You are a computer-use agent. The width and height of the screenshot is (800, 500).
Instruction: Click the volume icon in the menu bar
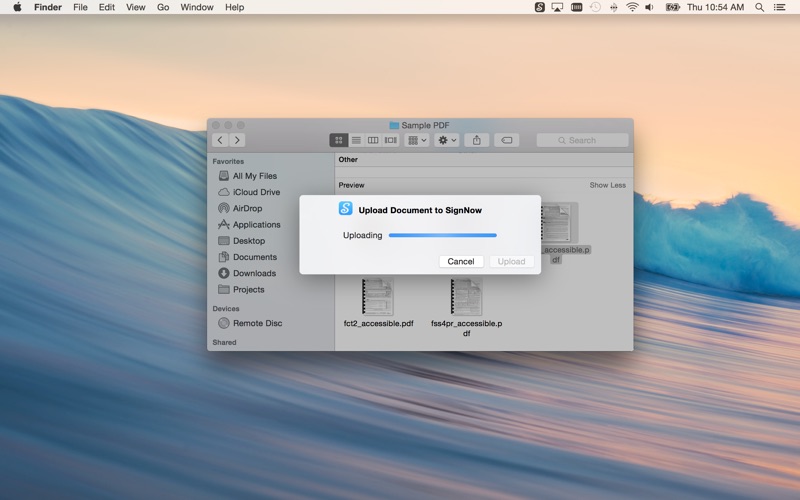click(649, 7)
